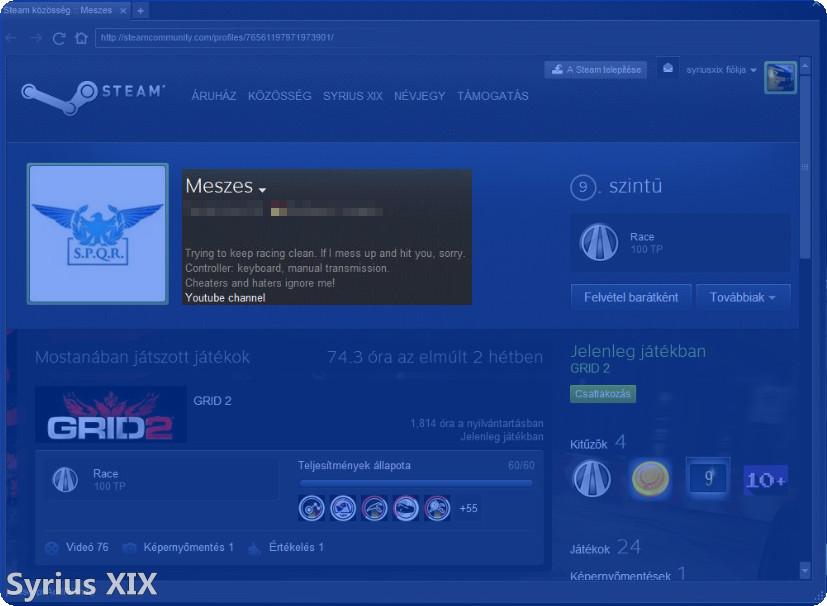Open the Értékelés 1 link
The image size is (827, 606).
click(x=296, y=547)
